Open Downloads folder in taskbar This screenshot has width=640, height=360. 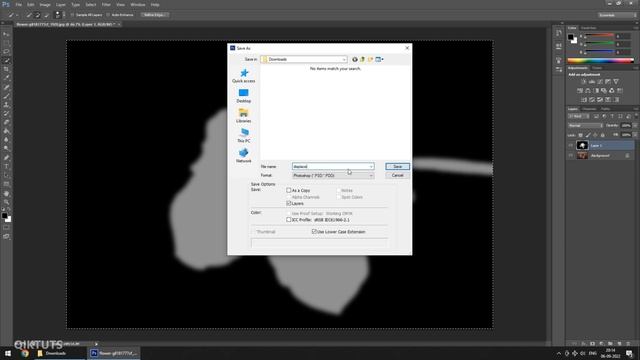click(x=53, y=353)
